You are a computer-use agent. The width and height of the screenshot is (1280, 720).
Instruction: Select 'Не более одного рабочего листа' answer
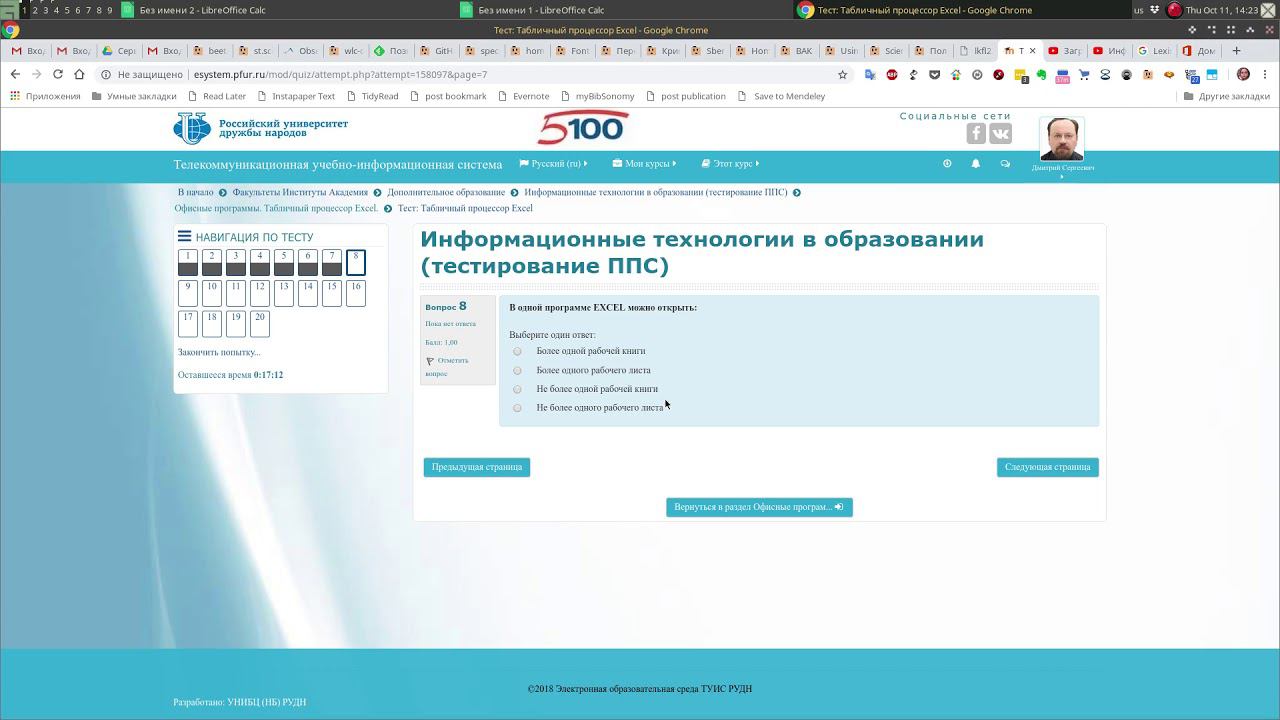click(x=517, y=408)
